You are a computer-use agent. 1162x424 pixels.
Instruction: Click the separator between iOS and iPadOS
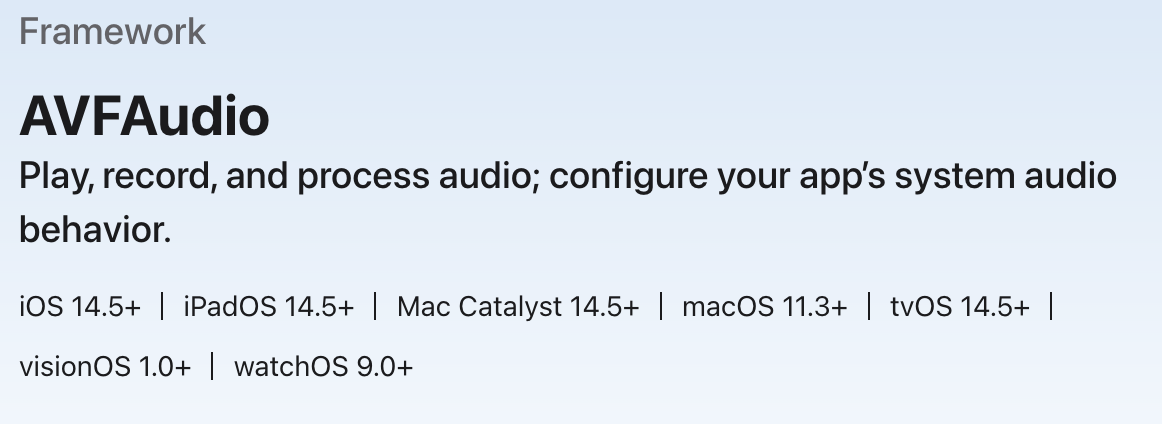pyautogui.click(x=162, y=306)
